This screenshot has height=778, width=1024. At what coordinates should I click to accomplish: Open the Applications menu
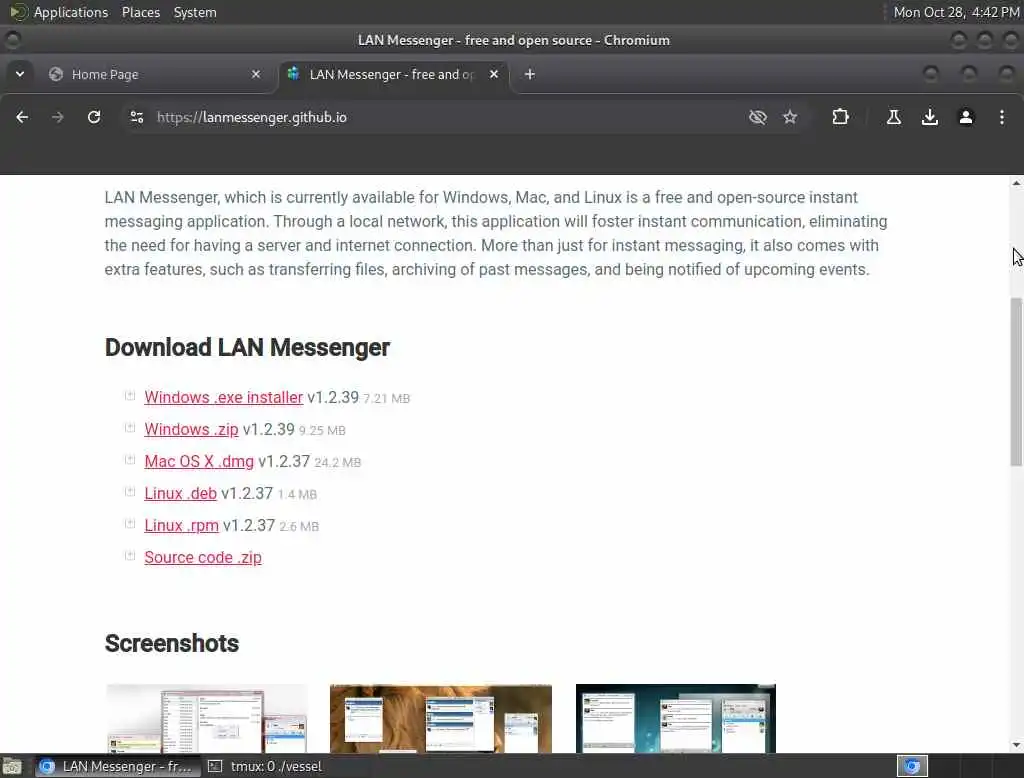71,12
